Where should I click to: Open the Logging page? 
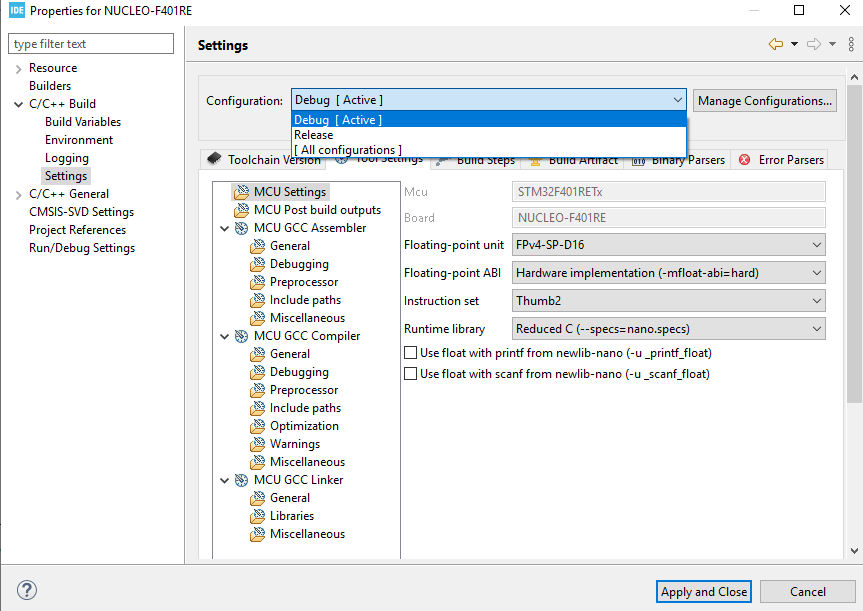(x=67, y=158)
